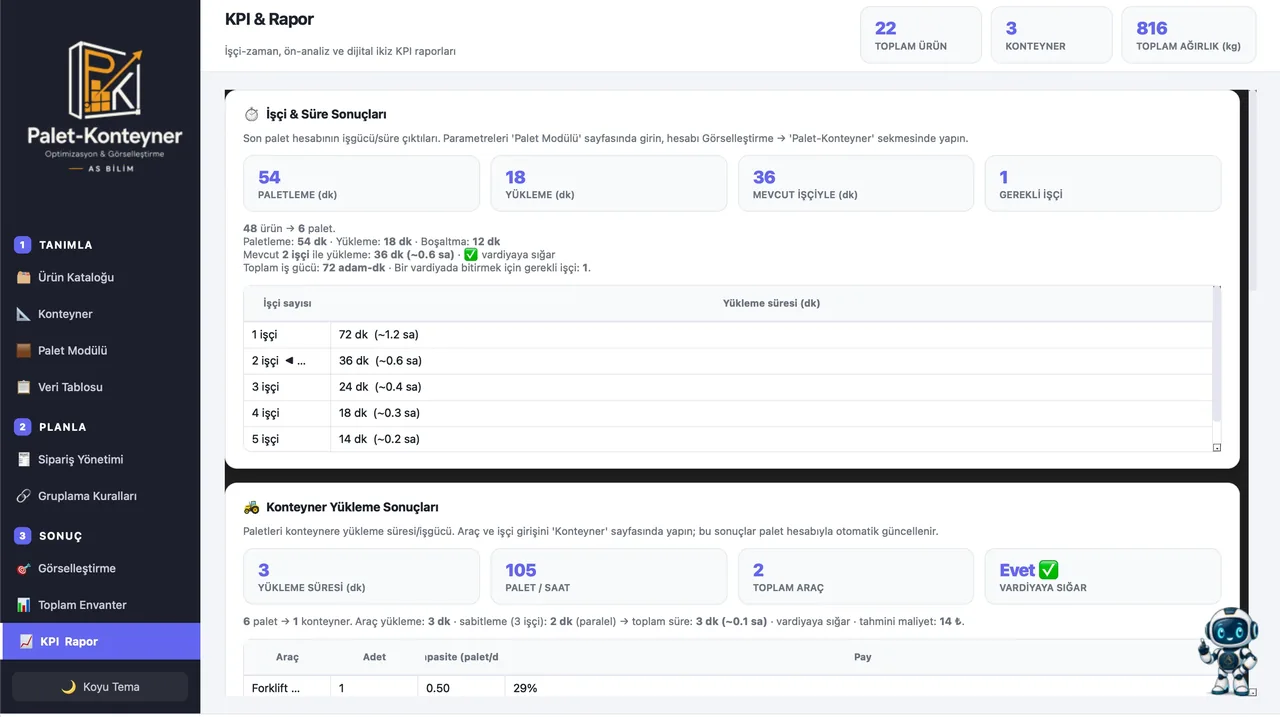
Task: Click the moon icon in Koyu Tema
Action: click(x=69, y=687)
